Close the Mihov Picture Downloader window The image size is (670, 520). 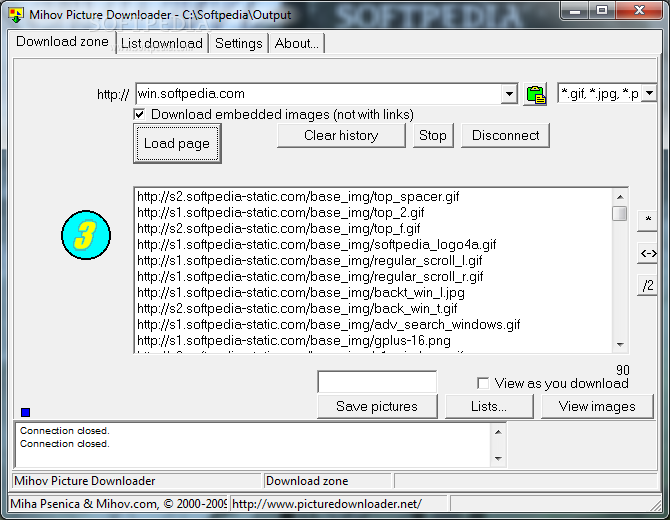coord(639,10)
